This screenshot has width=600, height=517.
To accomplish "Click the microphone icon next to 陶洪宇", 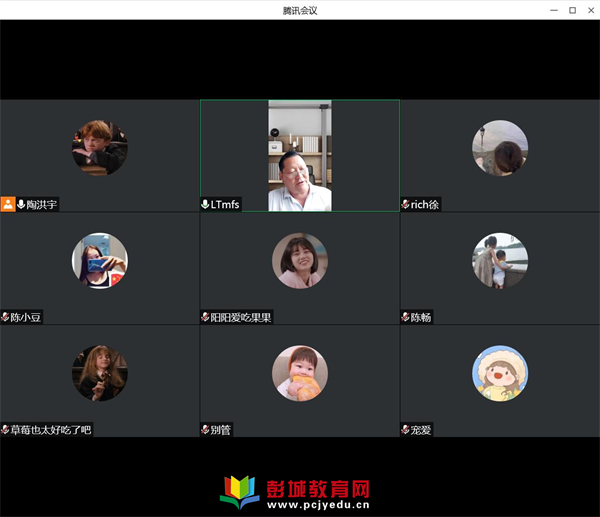I will pyautogui.click(x=21, y=204).
